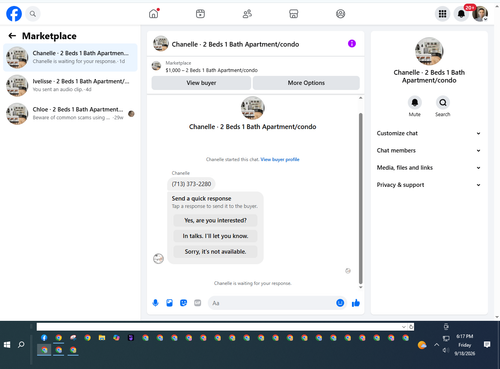500x369 pixels.
Task: Record a voice clip with microphone icon
Action: [155, 303]
